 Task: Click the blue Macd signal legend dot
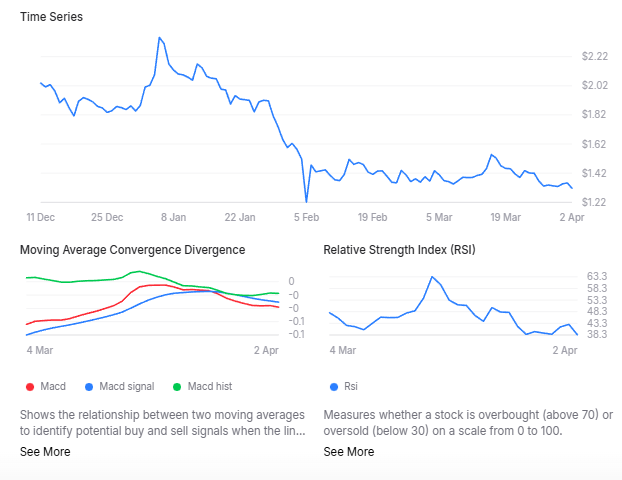90,386
